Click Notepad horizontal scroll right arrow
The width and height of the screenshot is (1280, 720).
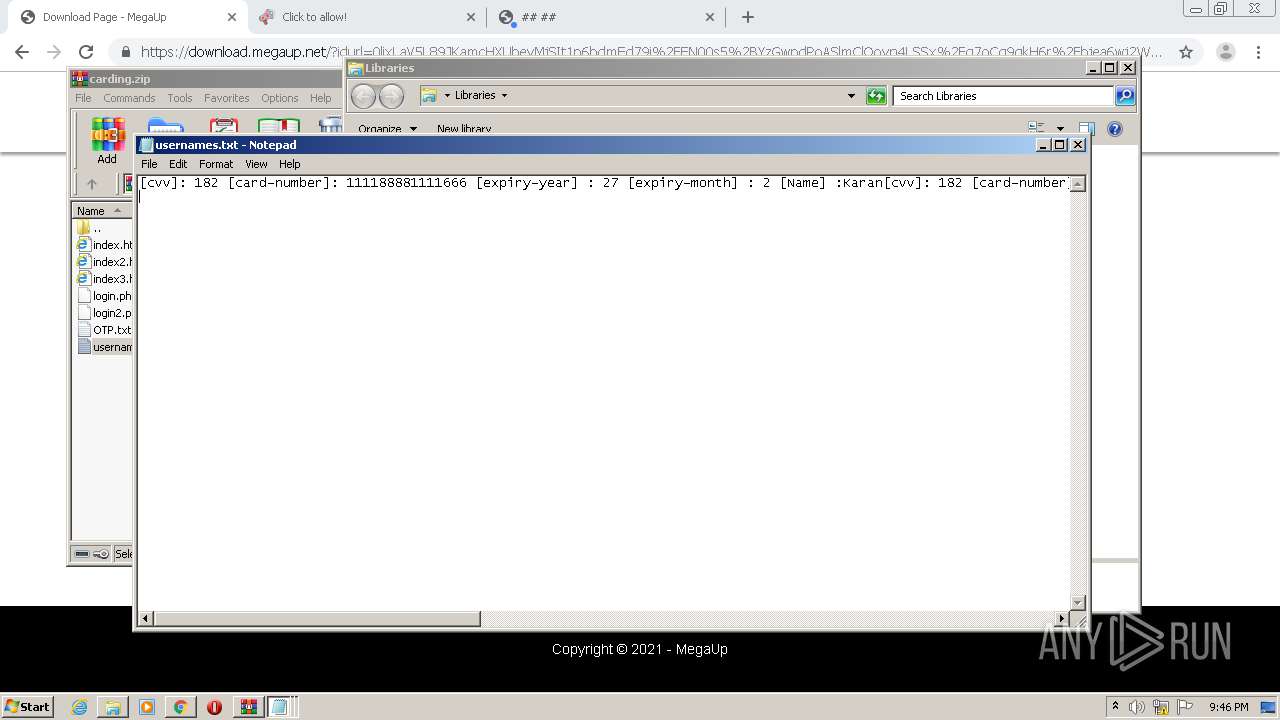[1062, 619]
